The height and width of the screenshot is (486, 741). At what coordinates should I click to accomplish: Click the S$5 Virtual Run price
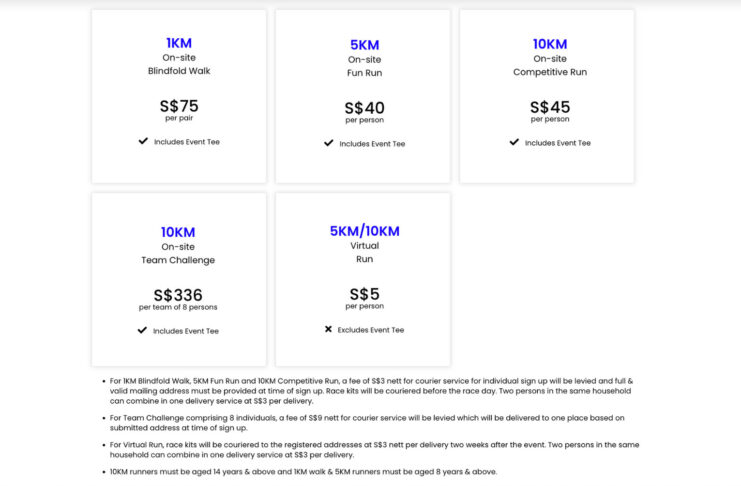coord(364,294)
